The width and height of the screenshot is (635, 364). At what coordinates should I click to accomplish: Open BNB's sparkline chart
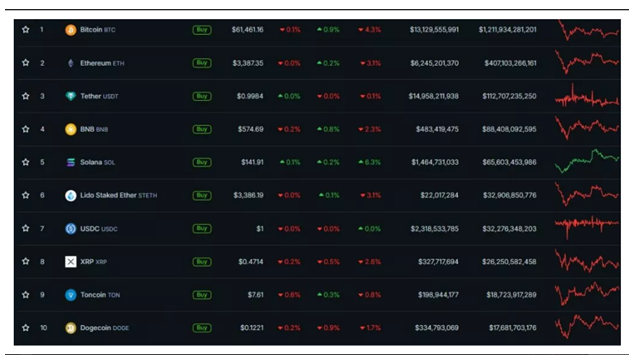pos(587,128)
